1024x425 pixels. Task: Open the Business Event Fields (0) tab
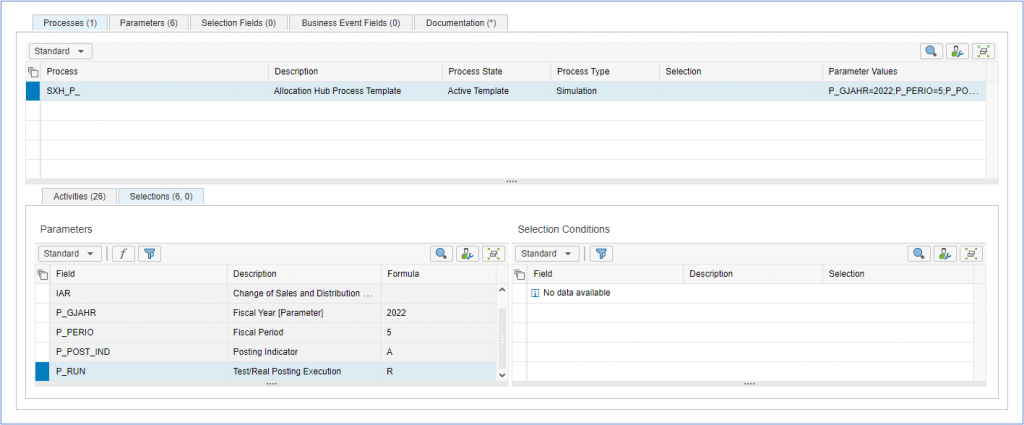[x=351, y=23]
